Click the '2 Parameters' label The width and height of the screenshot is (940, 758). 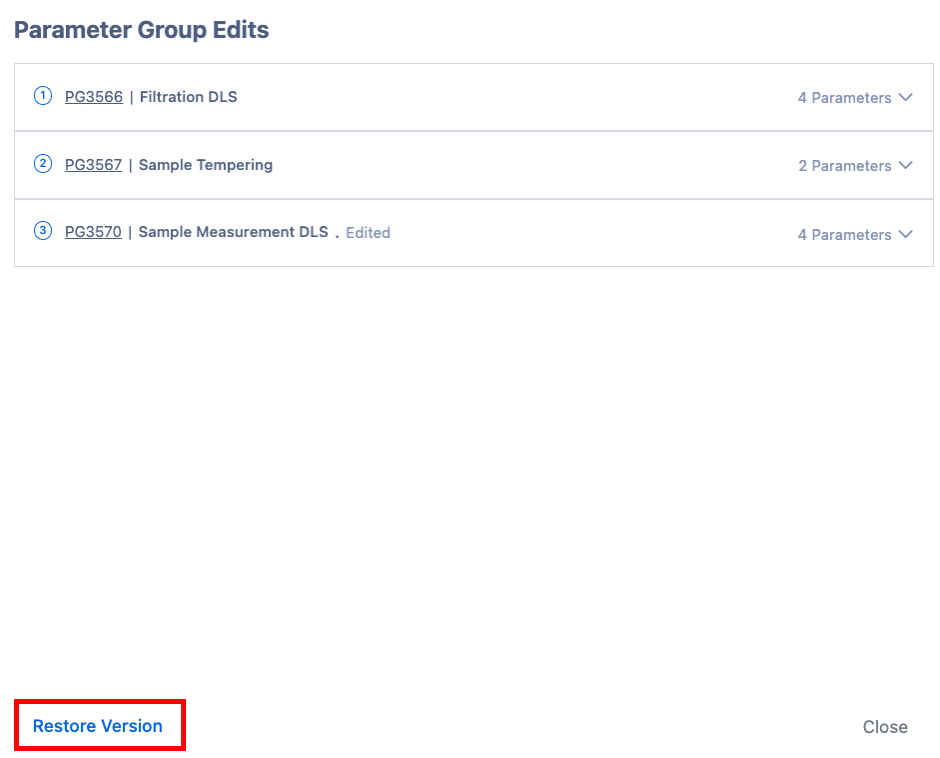pyautogui.click(x=844, y=166)
